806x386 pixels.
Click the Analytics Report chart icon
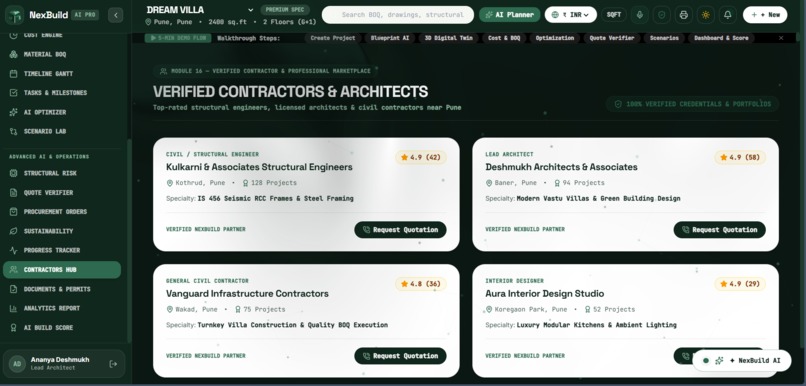point(13,308)
